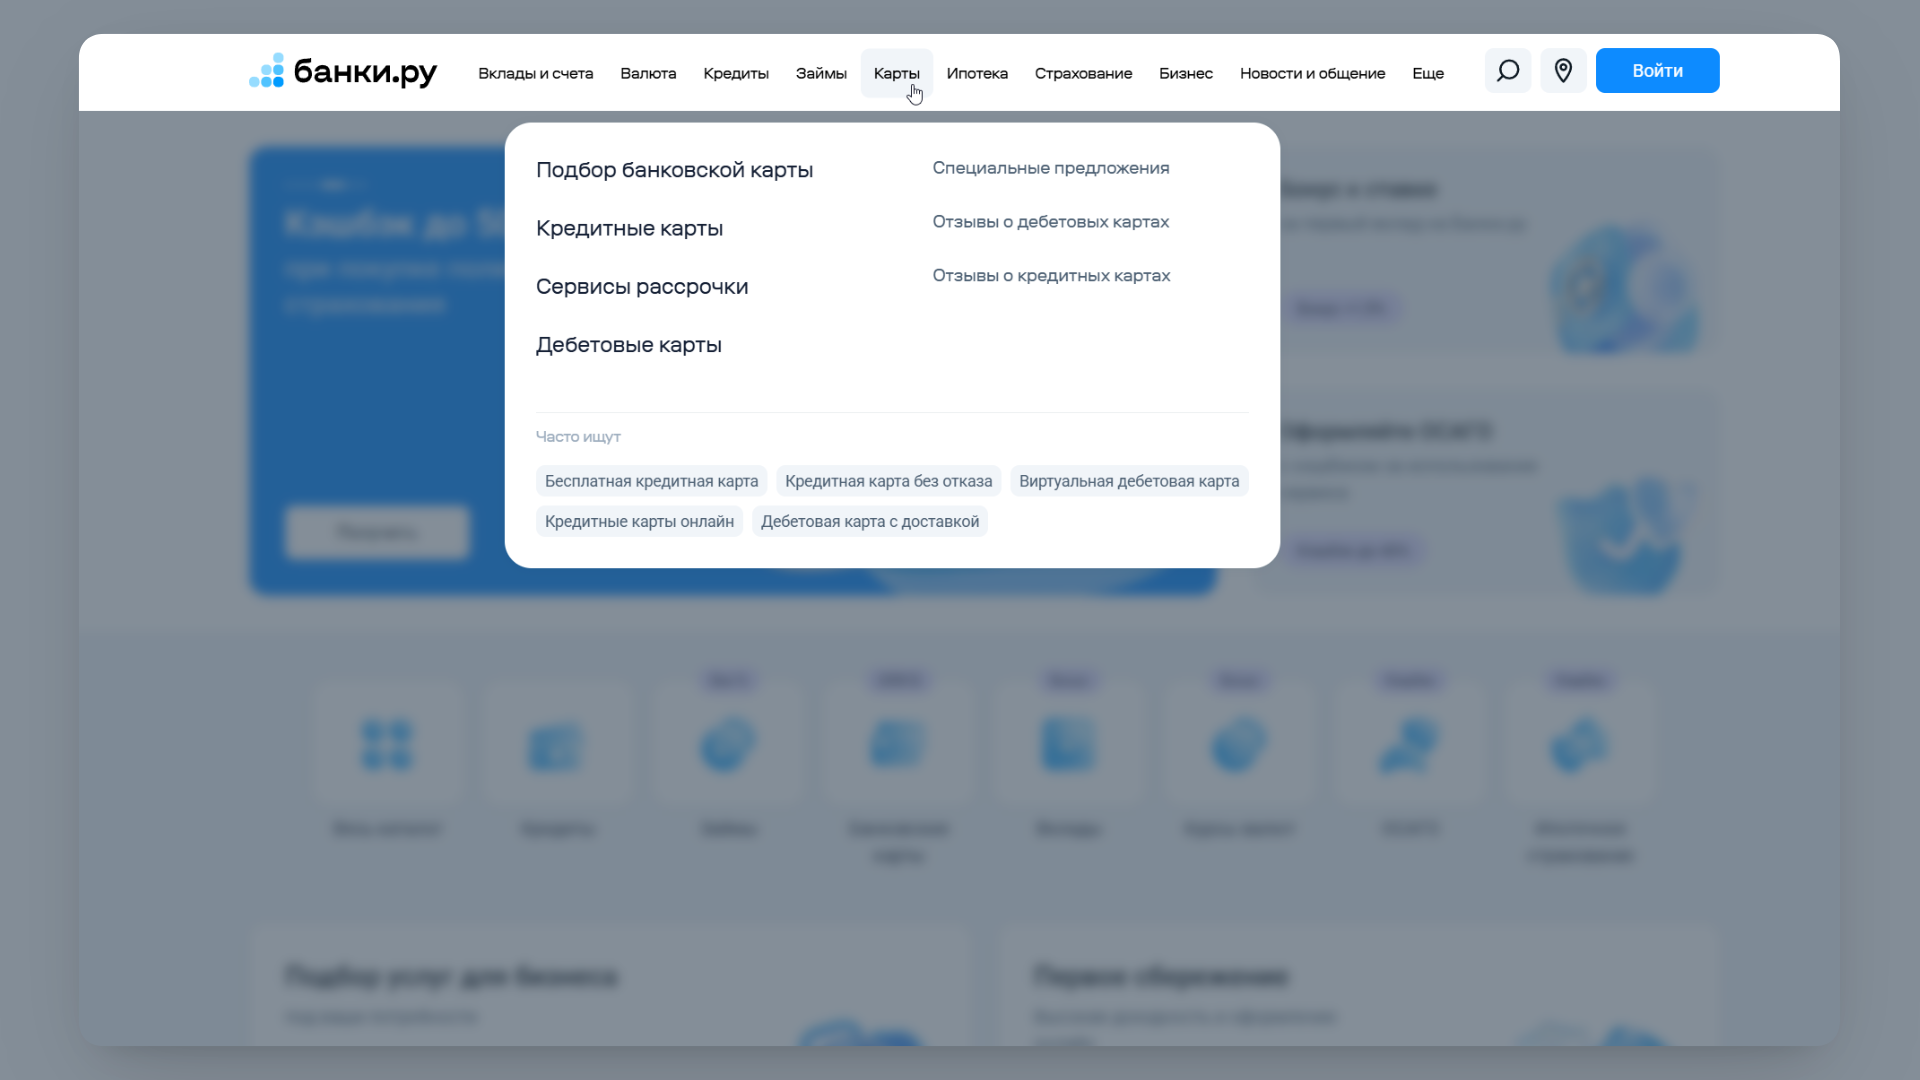Image resolution: width=1920 pixels, height=1080 pixels.
Task: Click the Дебетовая карта с доставкой tag
Action: coord(869,522)
